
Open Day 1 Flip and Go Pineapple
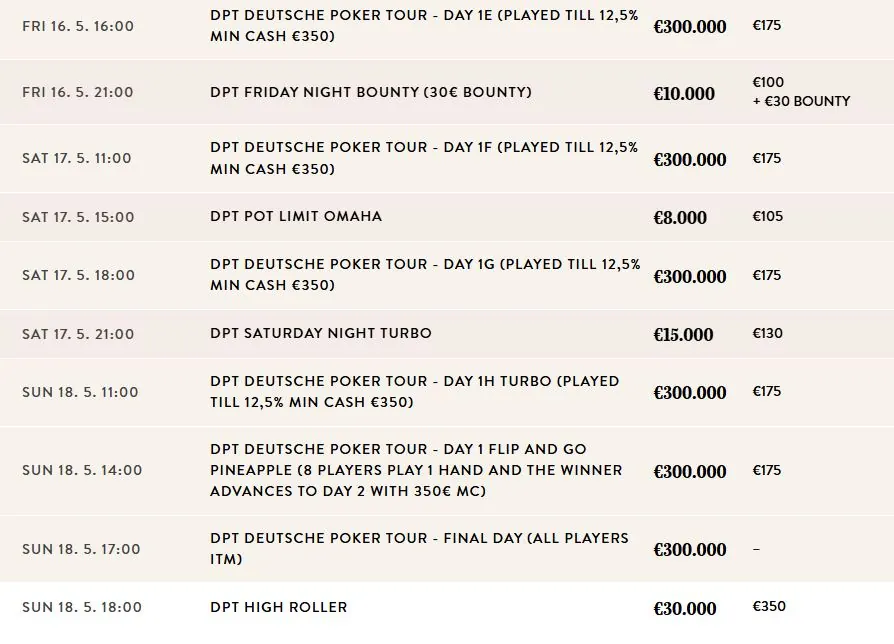(x=416, y=470)
